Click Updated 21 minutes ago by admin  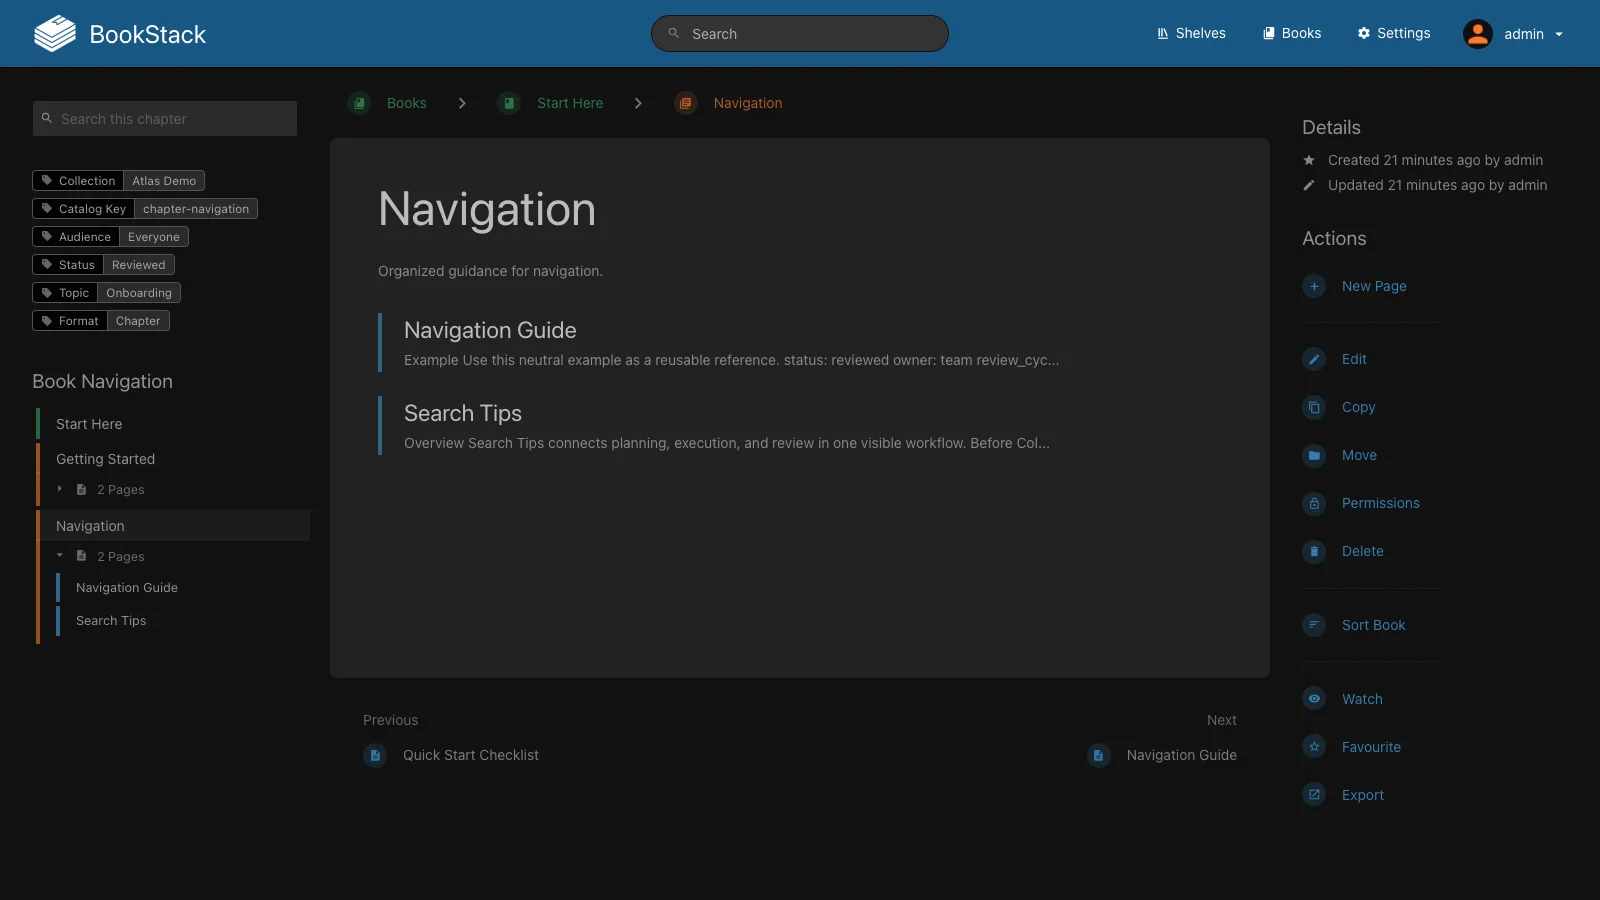pos(1437,185)
